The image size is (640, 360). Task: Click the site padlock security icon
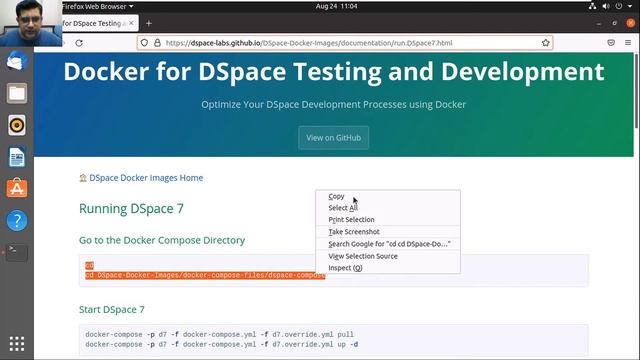(x=157, y=43)
